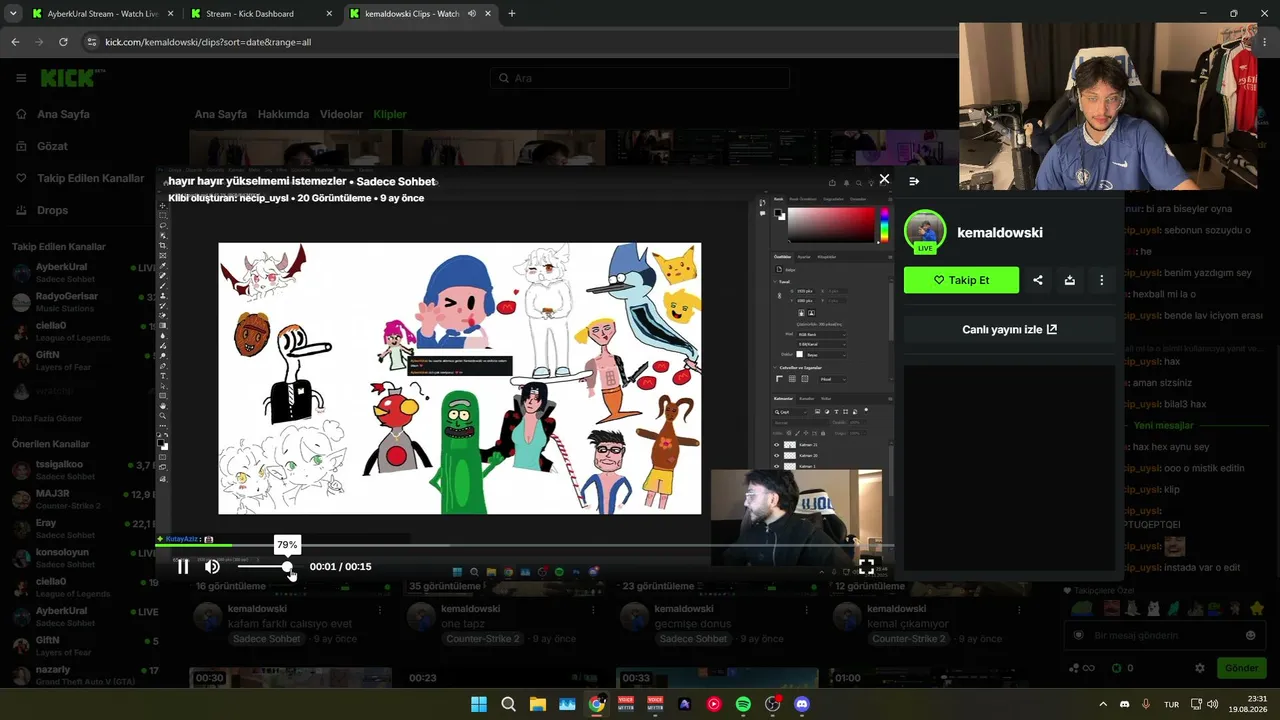Click the clip progress bar

point(524,546)
